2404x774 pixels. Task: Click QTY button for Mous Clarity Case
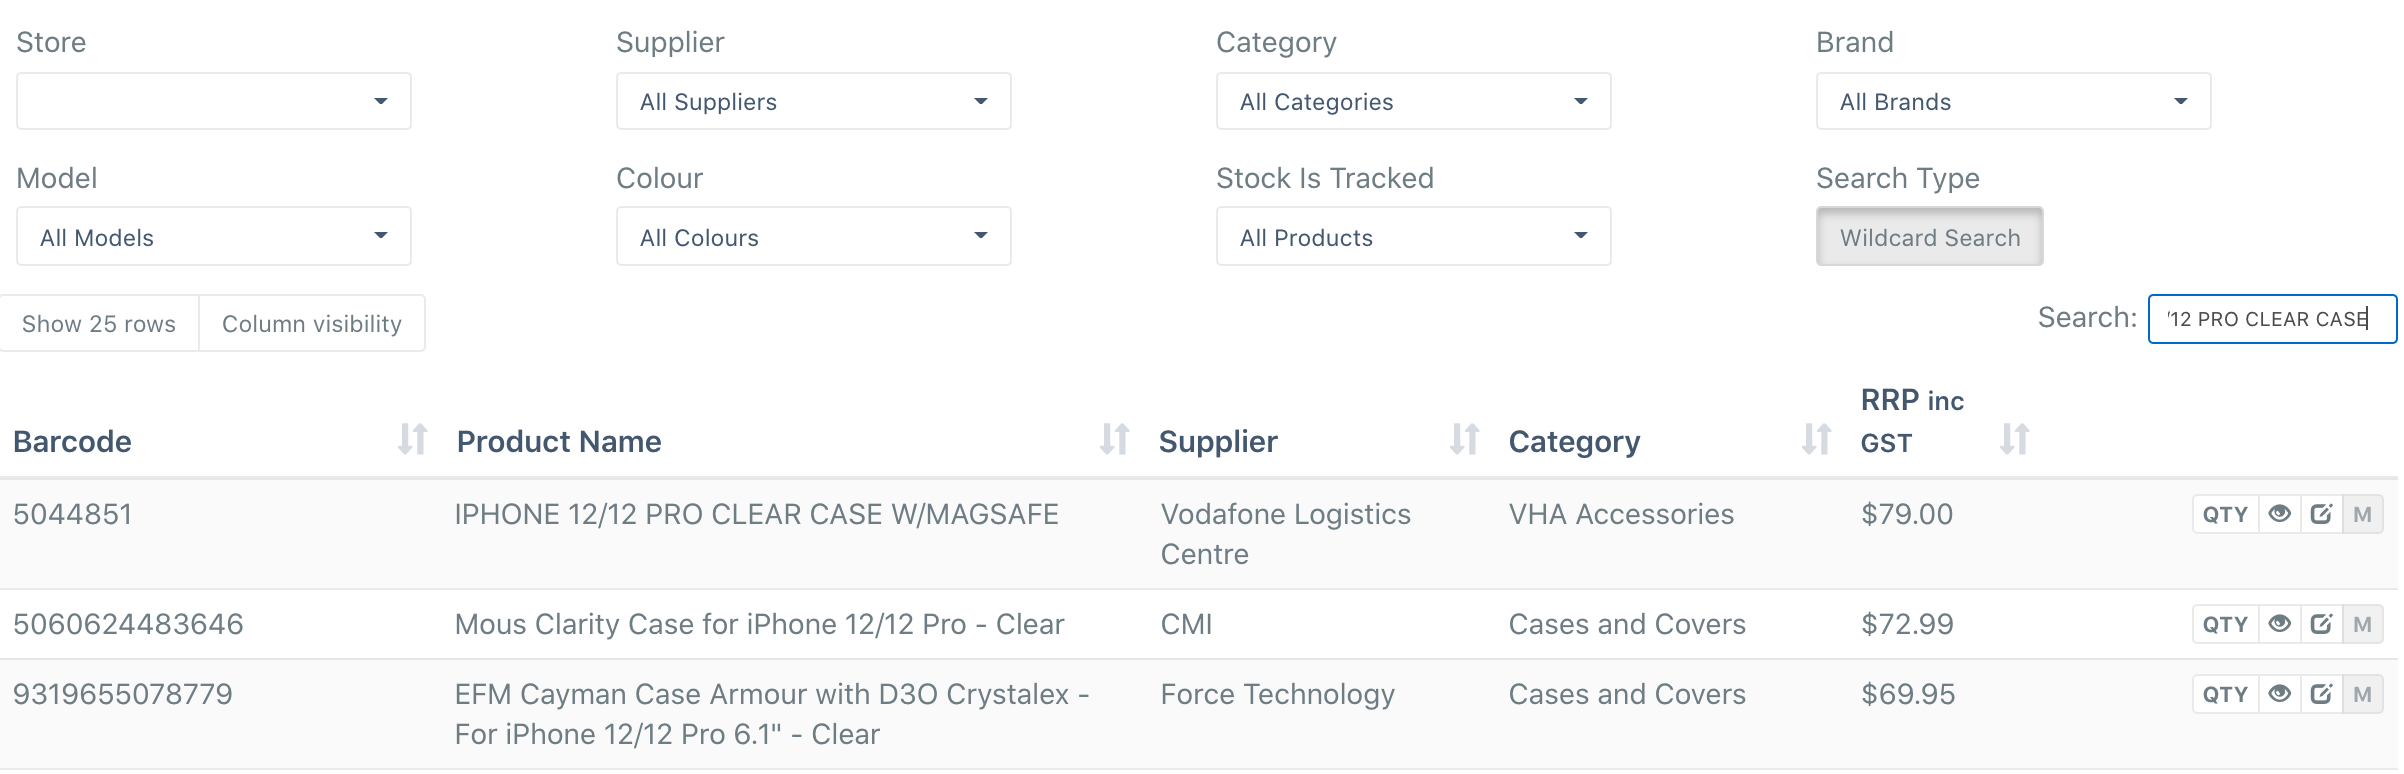pyautogui.click(x=2226, y=624)
